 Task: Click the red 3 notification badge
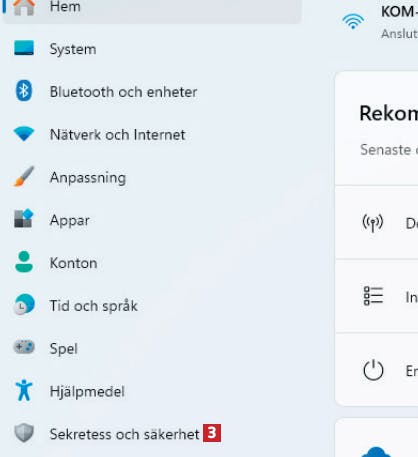212,433
